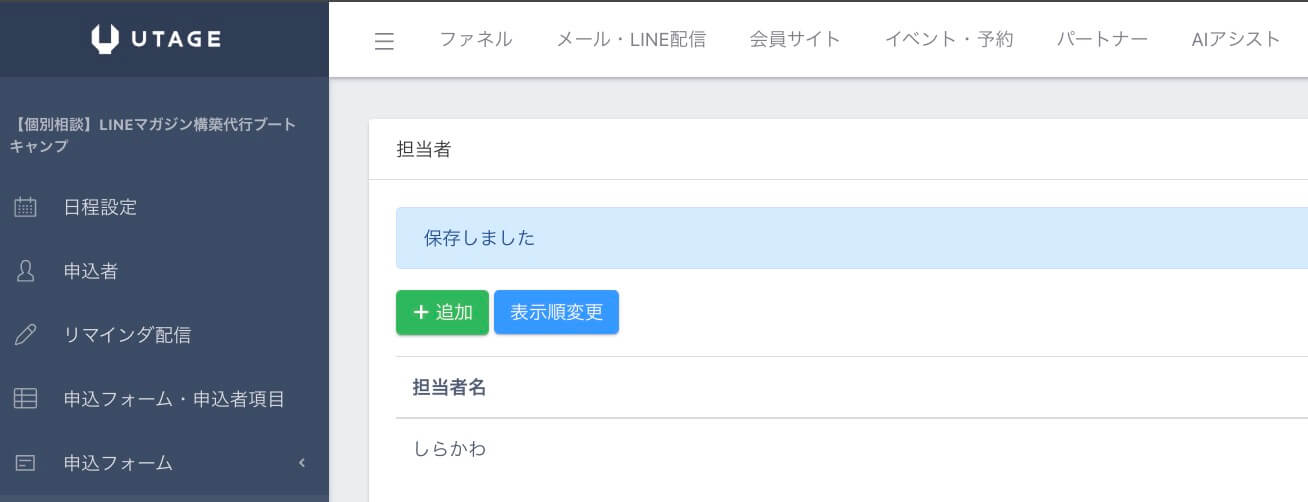Open the ファネル menu

476,39
